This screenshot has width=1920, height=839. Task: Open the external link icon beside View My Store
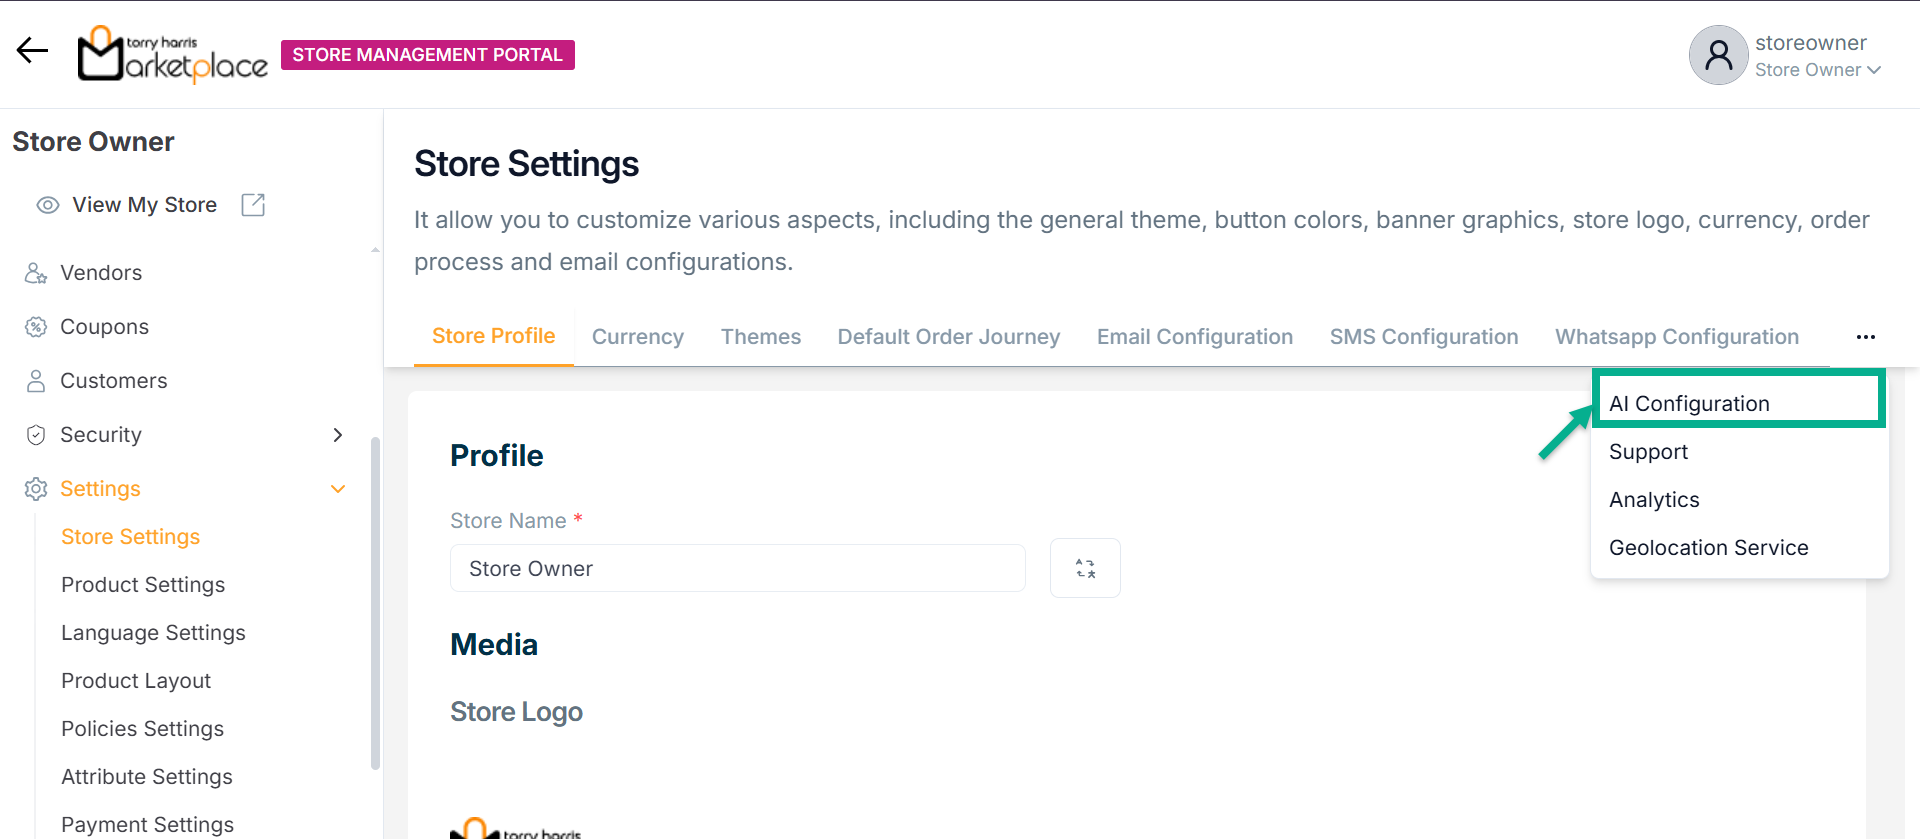(253, 205)
